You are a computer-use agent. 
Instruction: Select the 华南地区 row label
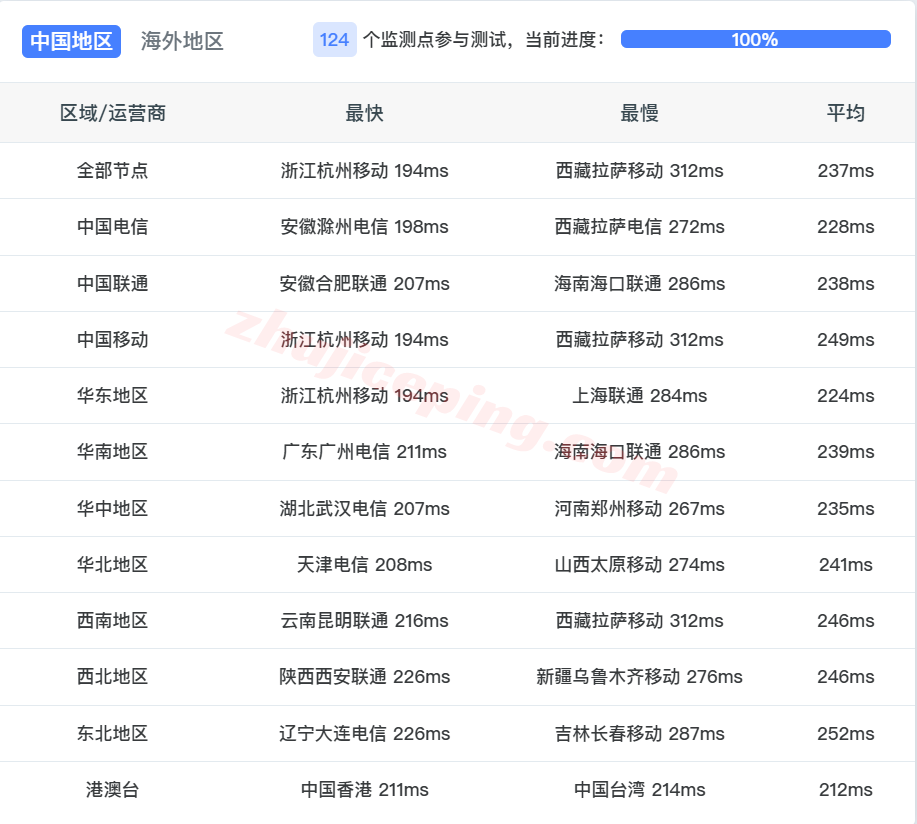pos(112,452)
